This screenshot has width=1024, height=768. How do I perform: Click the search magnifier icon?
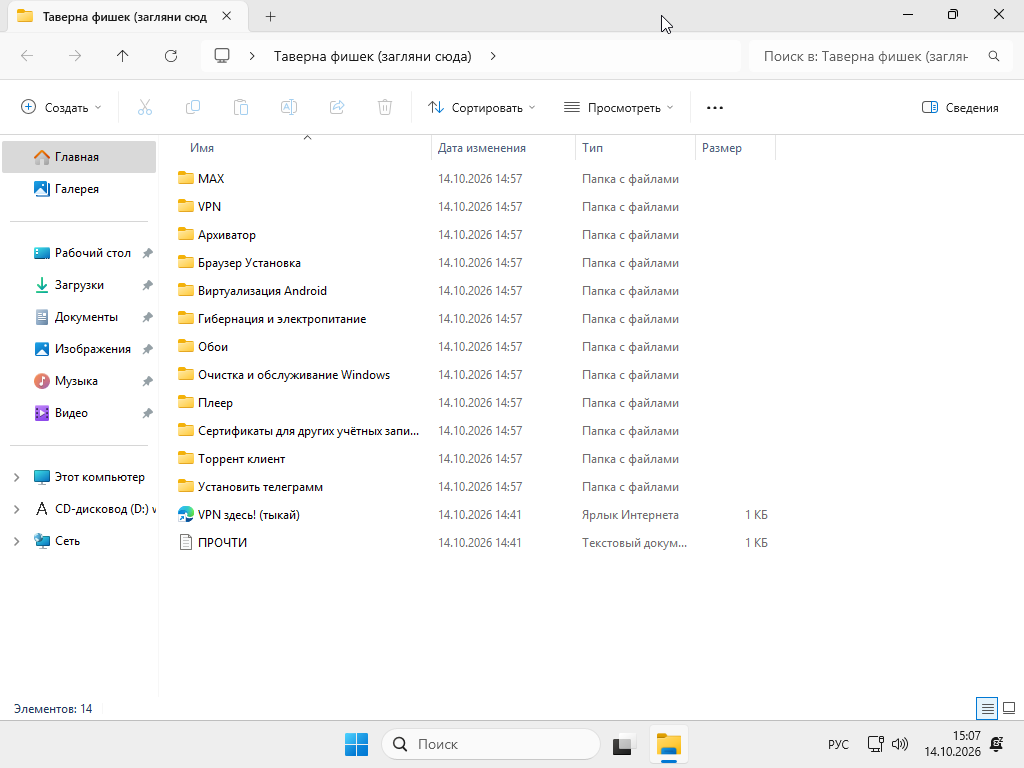(x=994, y=56)
